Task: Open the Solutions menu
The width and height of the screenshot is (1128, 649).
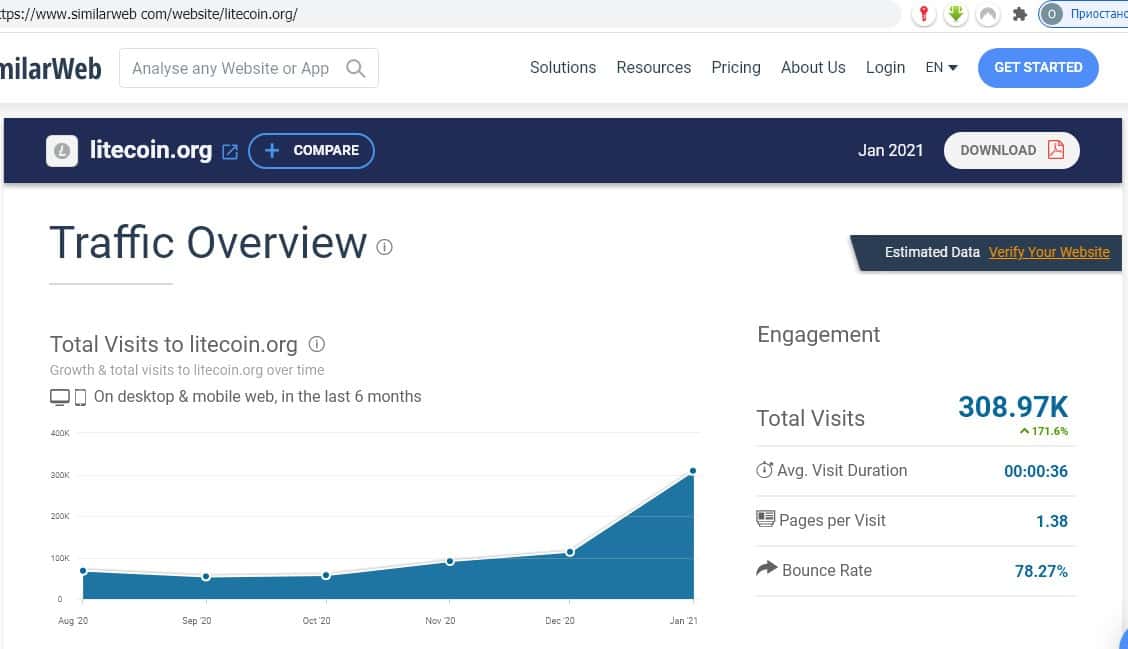Action: coord(563,68)
